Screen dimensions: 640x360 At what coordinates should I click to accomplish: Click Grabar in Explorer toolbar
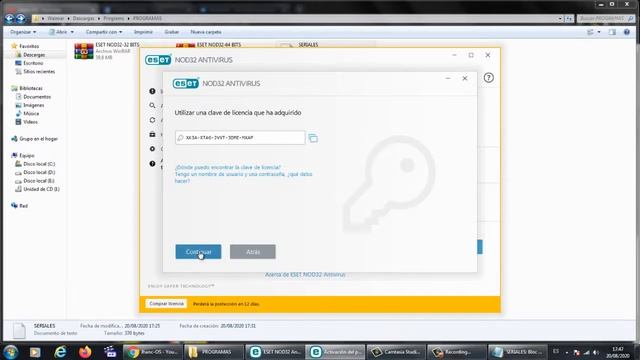pos(171,32)
